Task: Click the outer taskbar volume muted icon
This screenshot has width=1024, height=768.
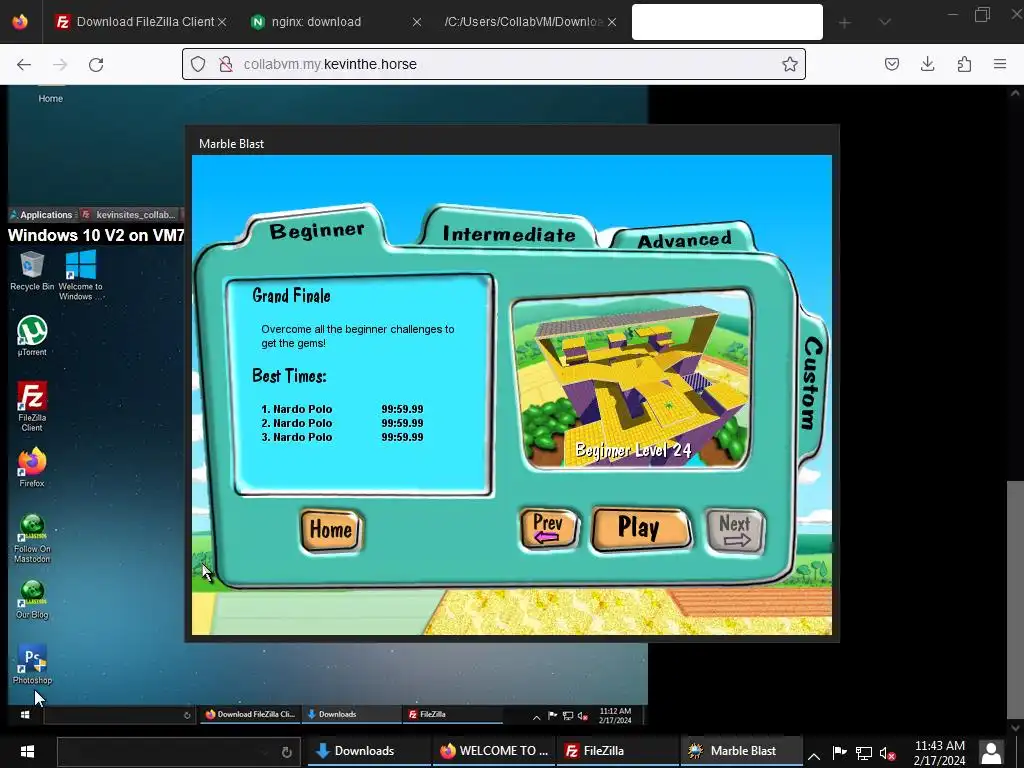Action: coord(887,754)
